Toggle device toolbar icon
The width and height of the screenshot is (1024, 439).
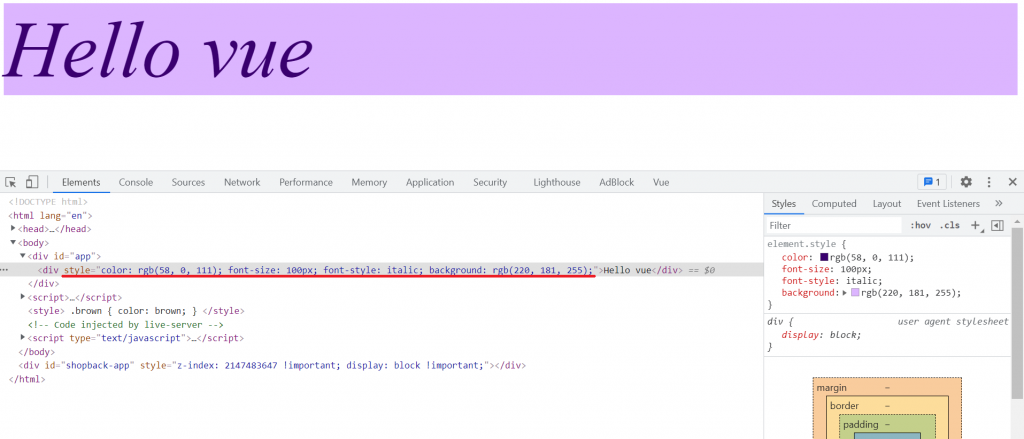32,182
